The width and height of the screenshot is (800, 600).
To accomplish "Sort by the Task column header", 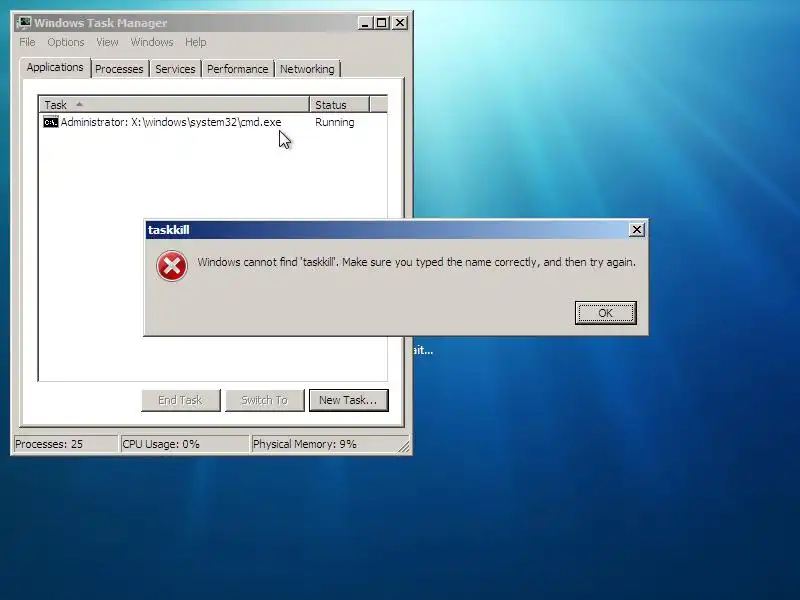I will (174, 105).
